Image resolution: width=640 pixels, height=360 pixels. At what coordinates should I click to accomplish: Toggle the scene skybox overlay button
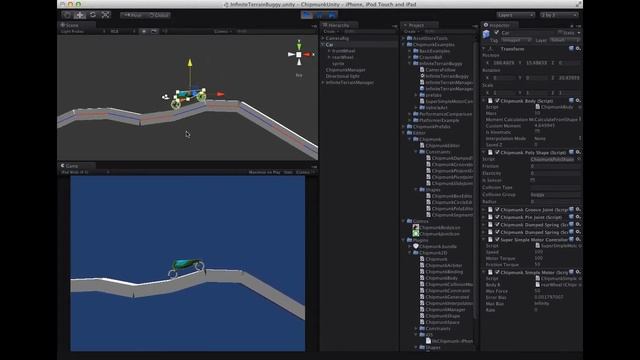tap(154, 31)
